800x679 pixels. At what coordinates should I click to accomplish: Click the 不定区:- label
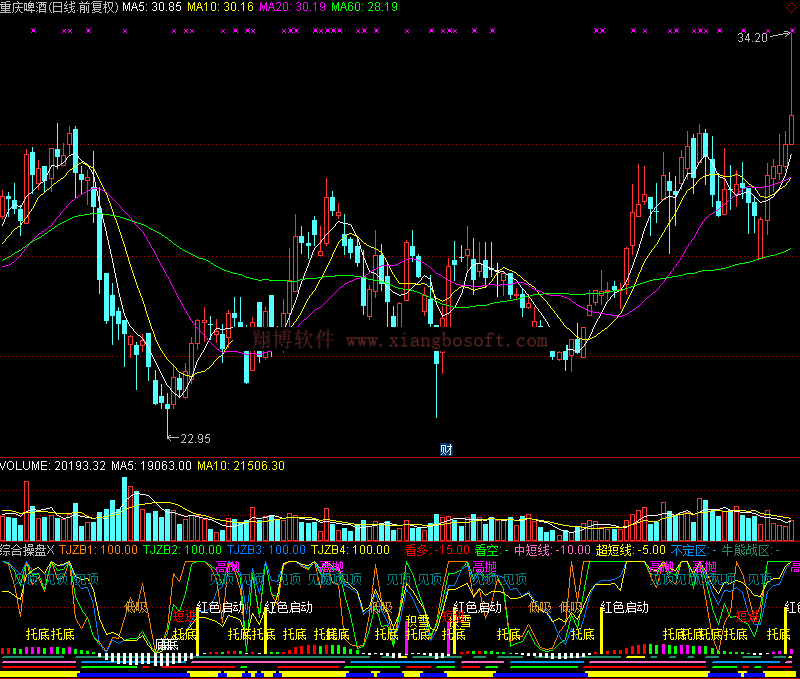tap(693, 550)
